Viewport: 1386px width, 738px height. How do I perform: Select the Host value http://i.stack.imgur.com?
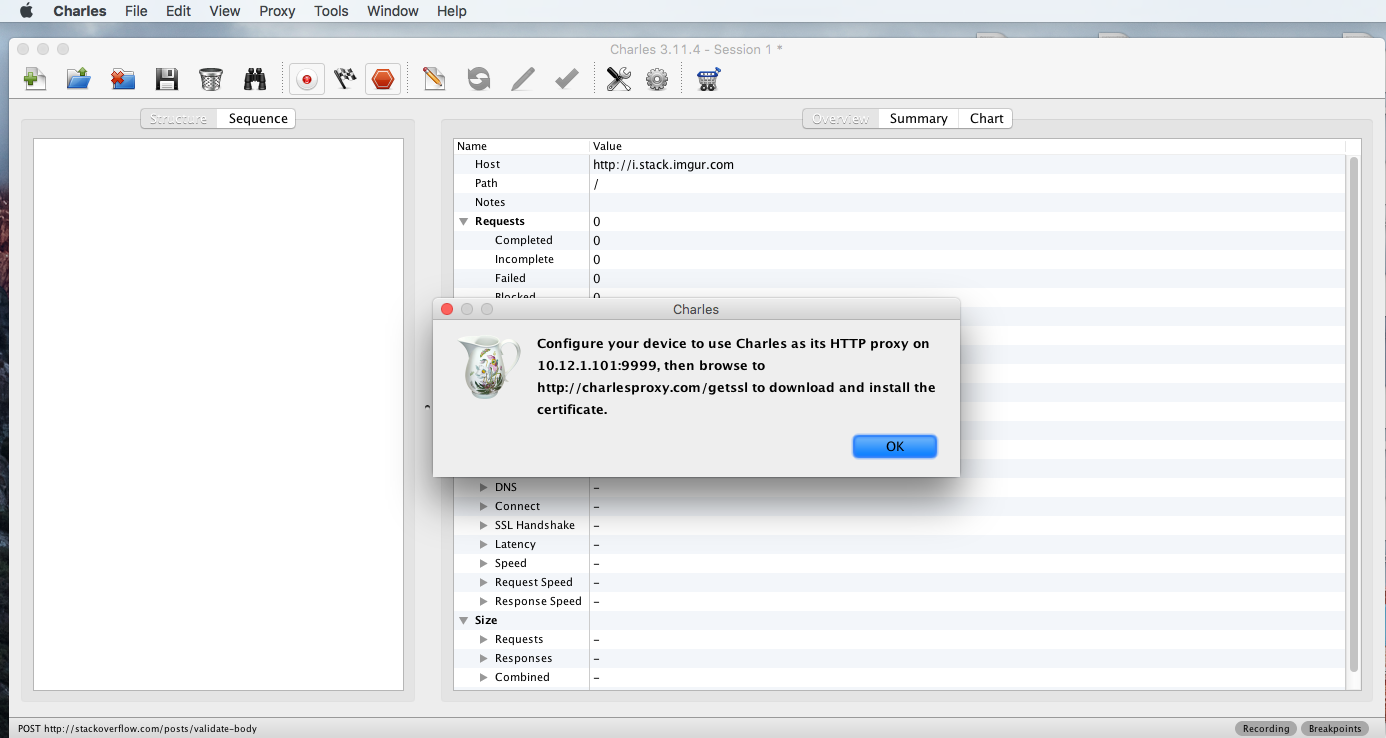tap(663, 164)
